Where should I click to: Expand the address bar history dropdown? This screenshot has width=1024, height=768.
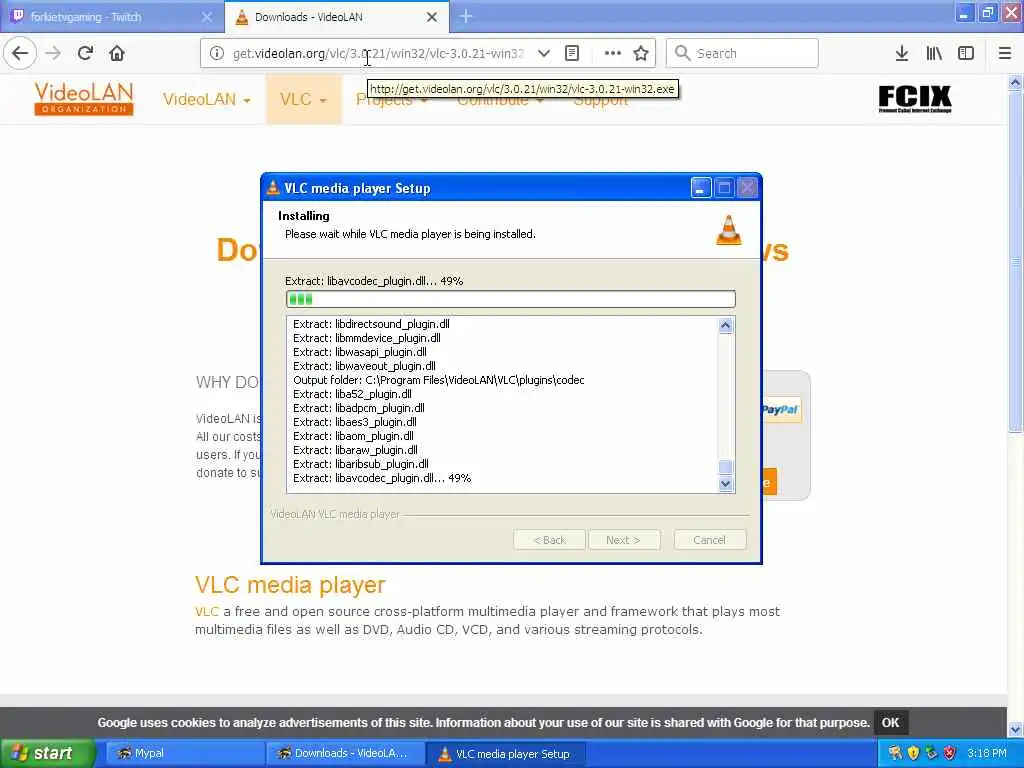click(543, 53)
